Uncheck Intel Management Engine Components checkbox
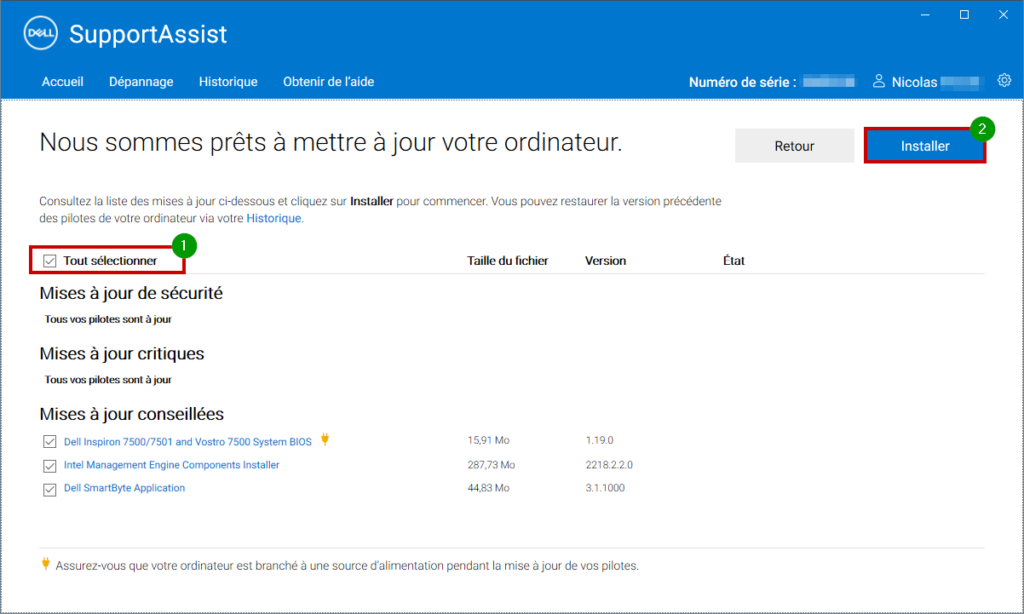Viewport: 1024px width, 614px height. pos(50,466)
